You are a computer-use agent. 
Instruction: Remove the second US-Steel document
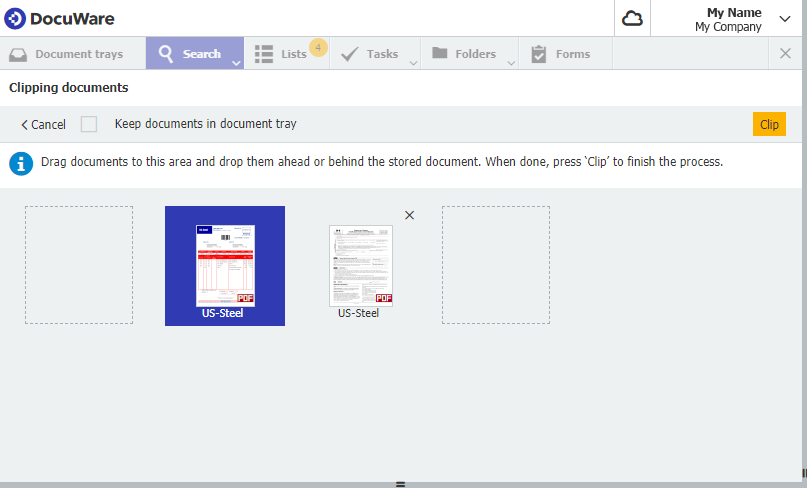(x=409, y=215)
